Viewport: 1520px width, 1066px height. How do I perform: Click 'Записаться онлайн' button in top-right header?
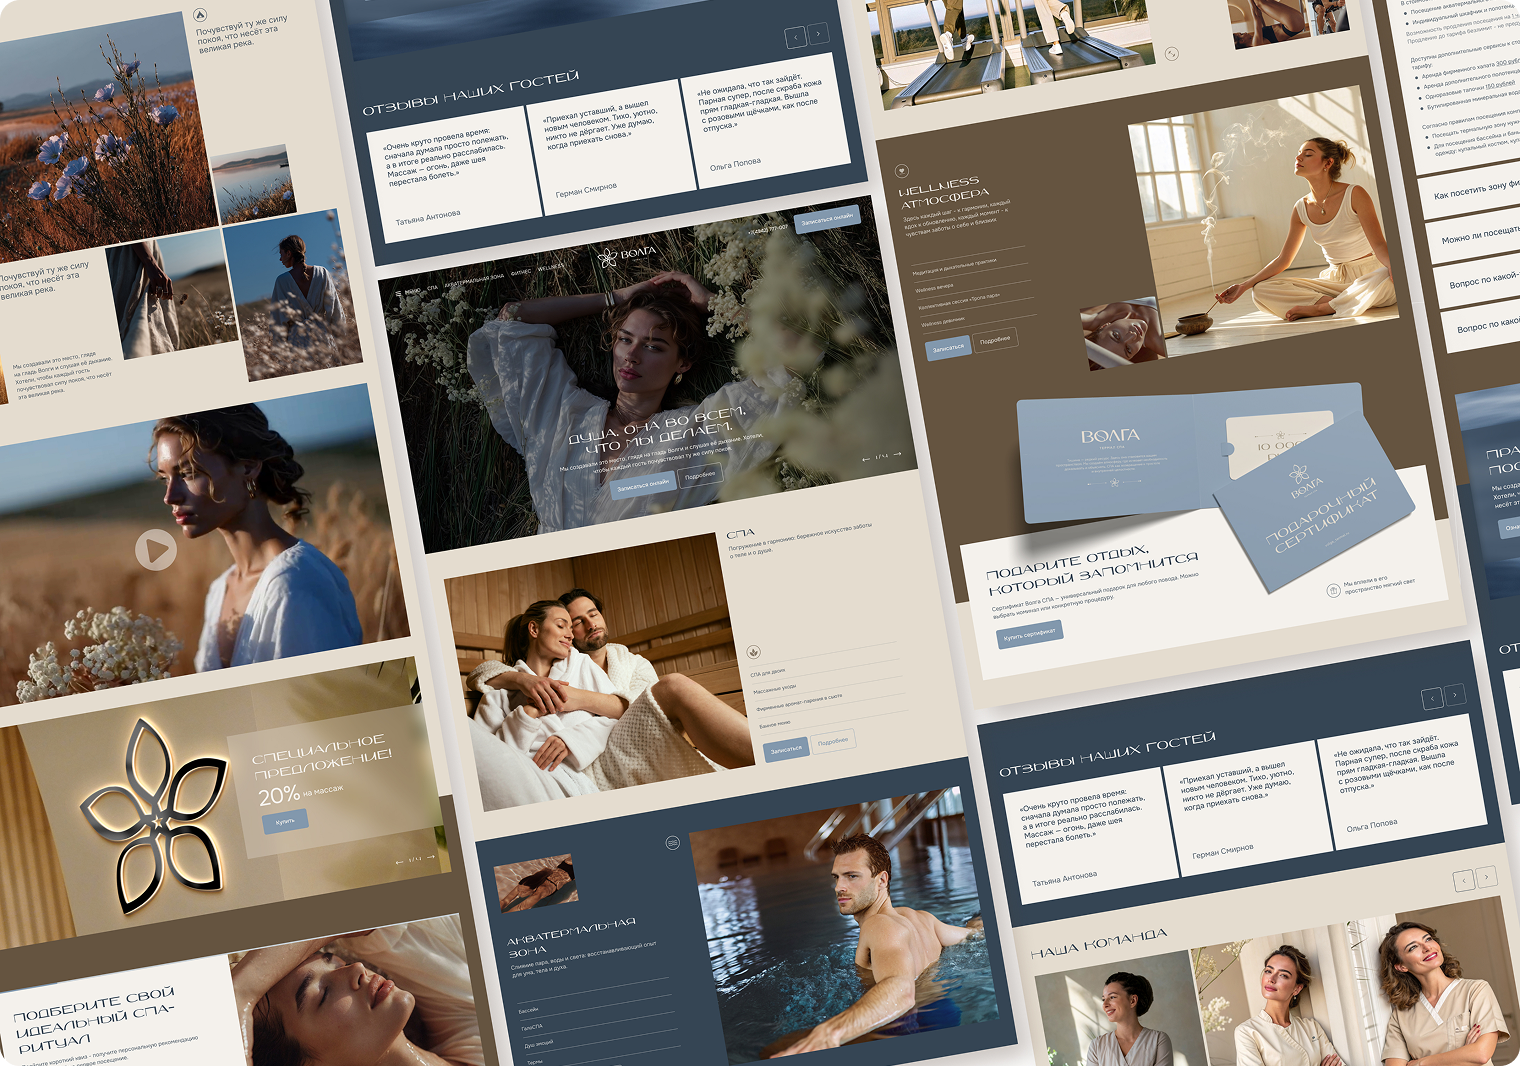pyautogui.click(x=827, y=219)
